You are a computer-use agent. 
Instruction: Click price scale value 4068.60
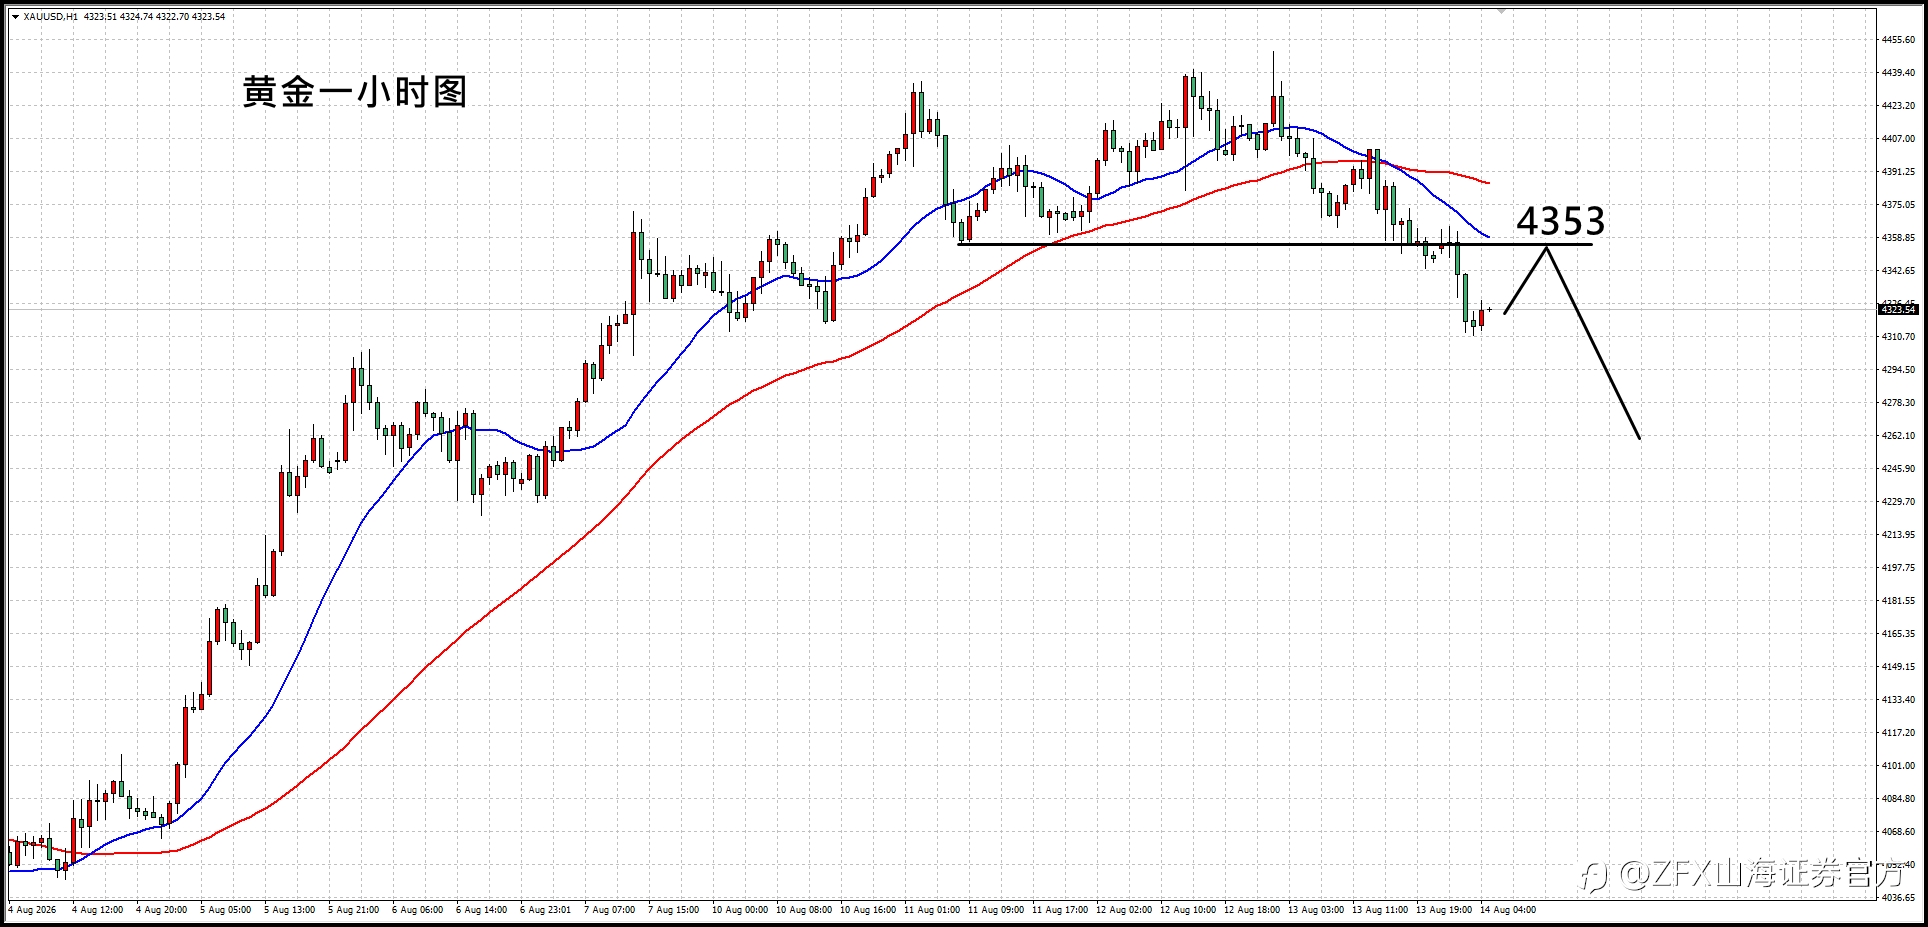pos(1898,832)
